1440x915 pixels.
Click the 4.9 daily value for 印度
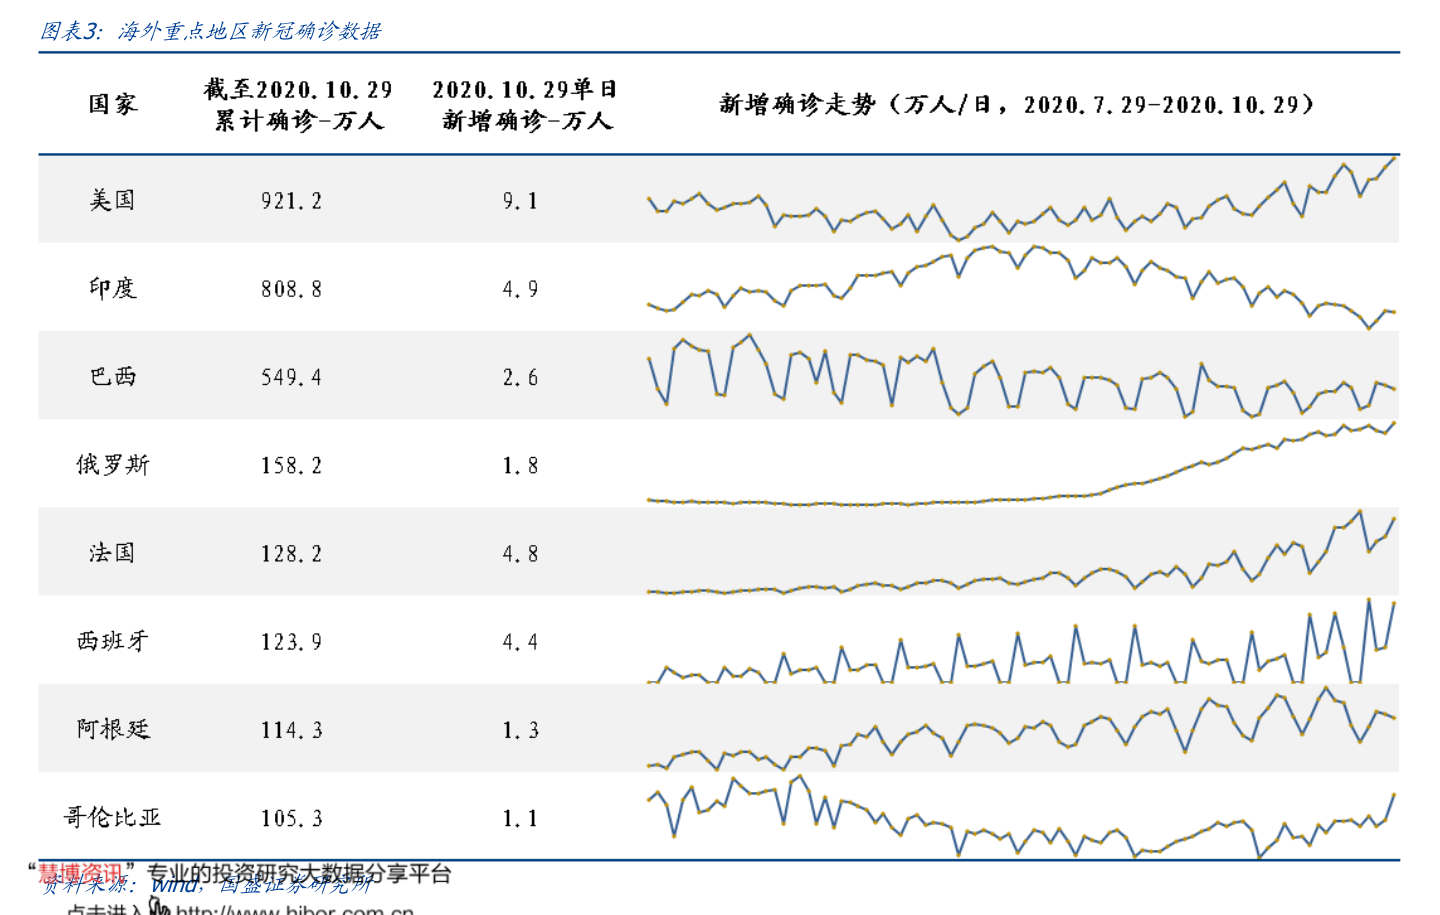520,289
